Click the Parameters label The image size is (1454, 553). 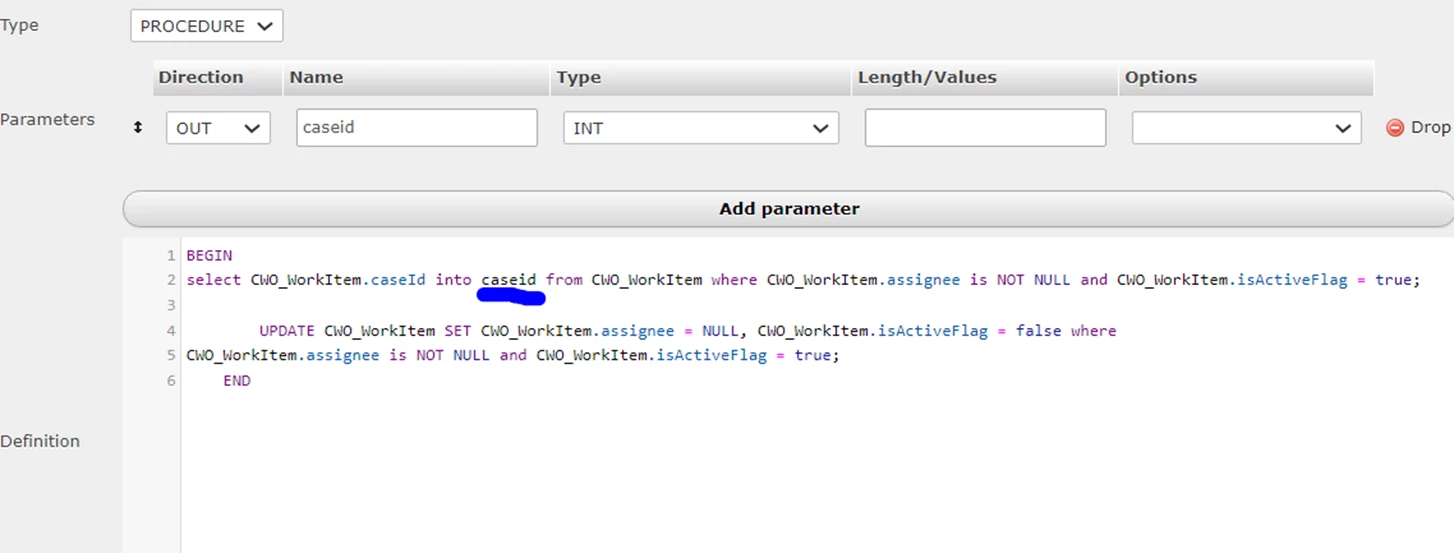point(47,119)
